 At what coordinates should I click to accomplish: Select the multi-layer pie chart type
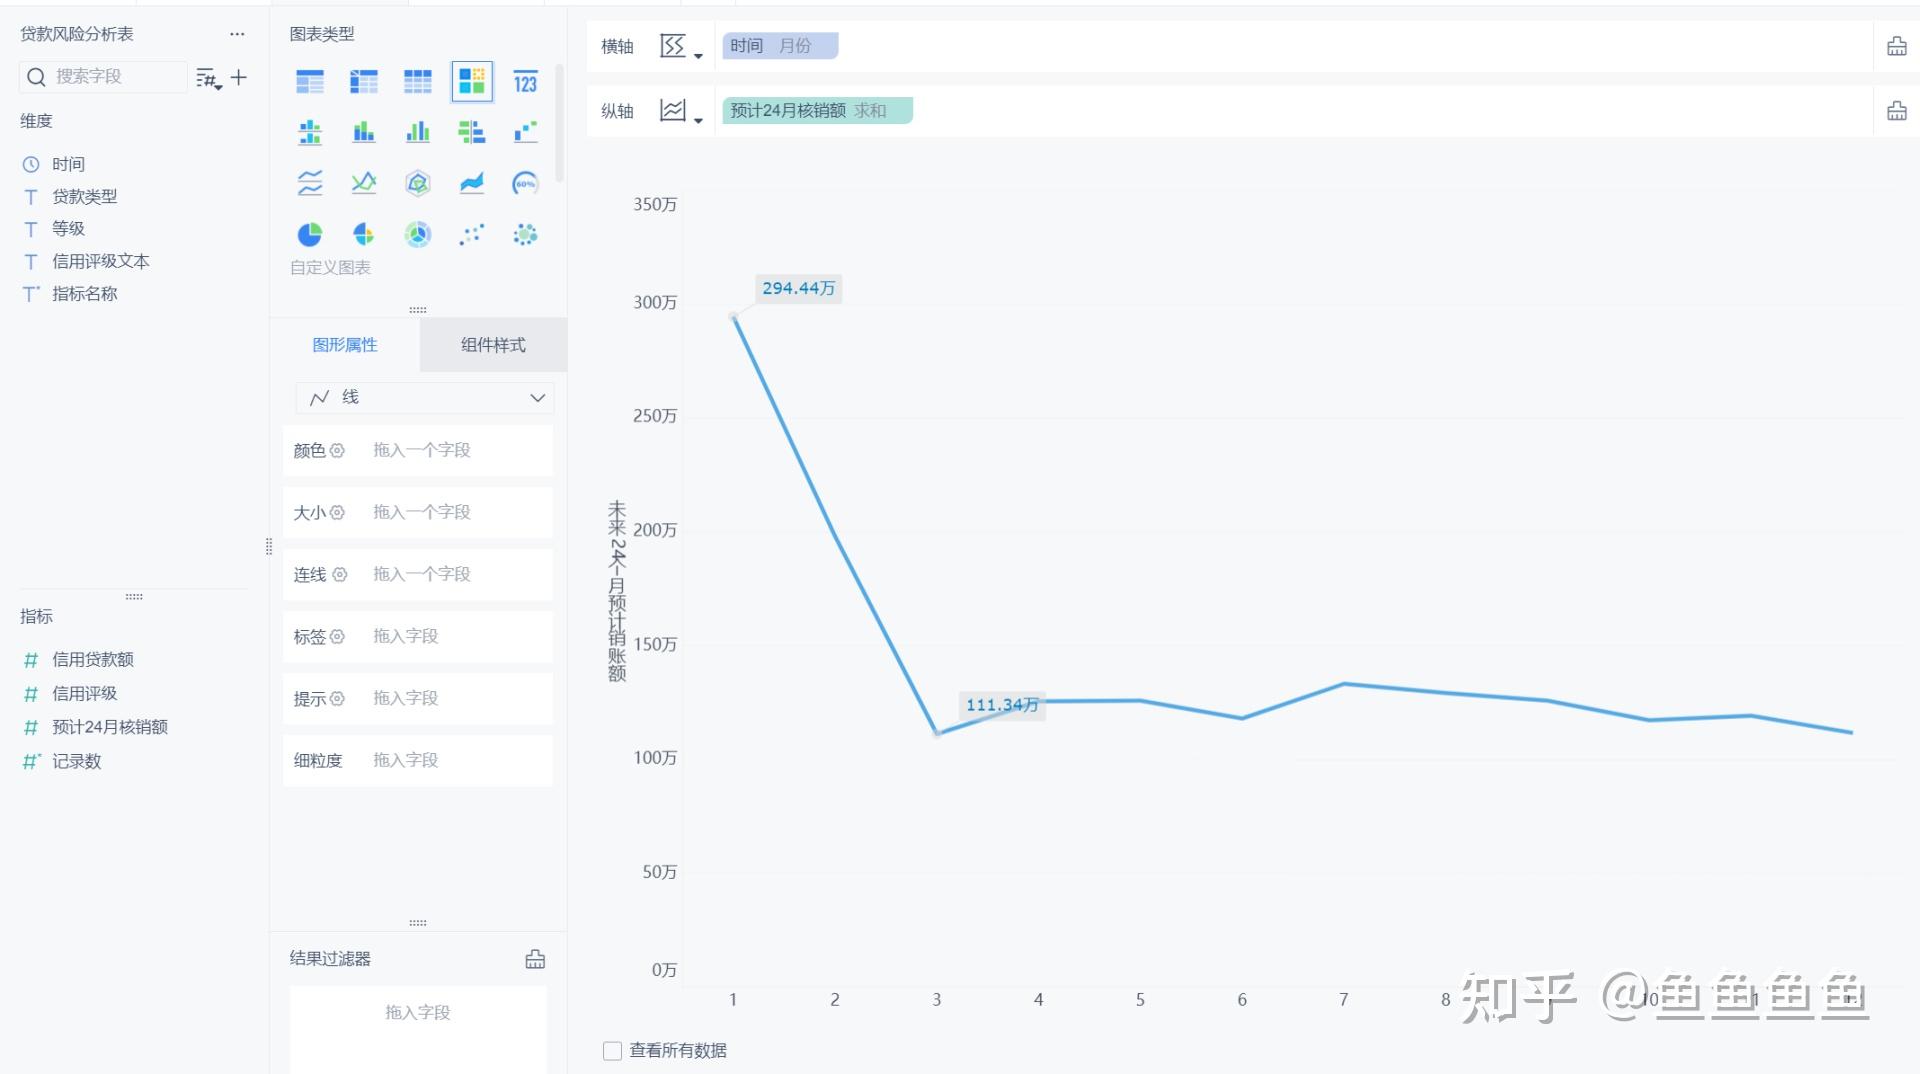[x=418, y=234]
